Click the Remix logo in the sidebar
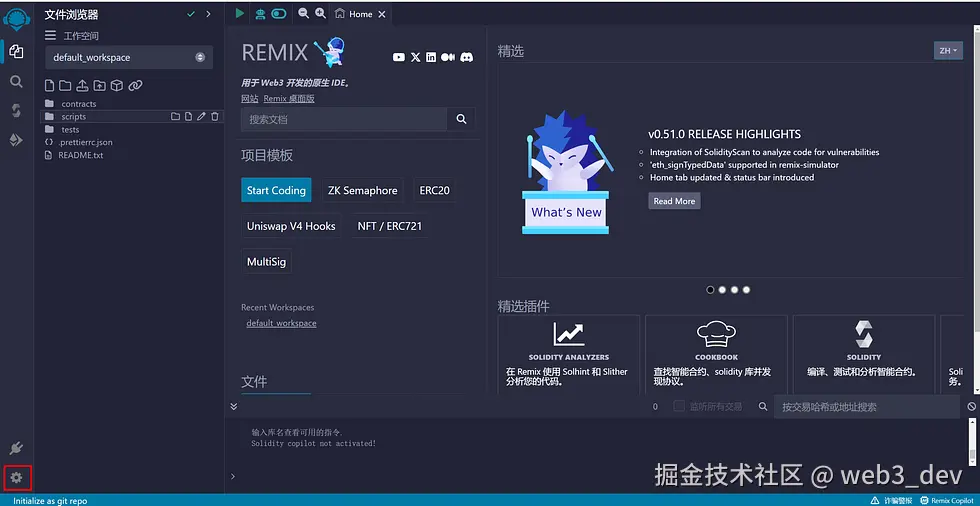980x506 pixels. [x=16, y=21]
